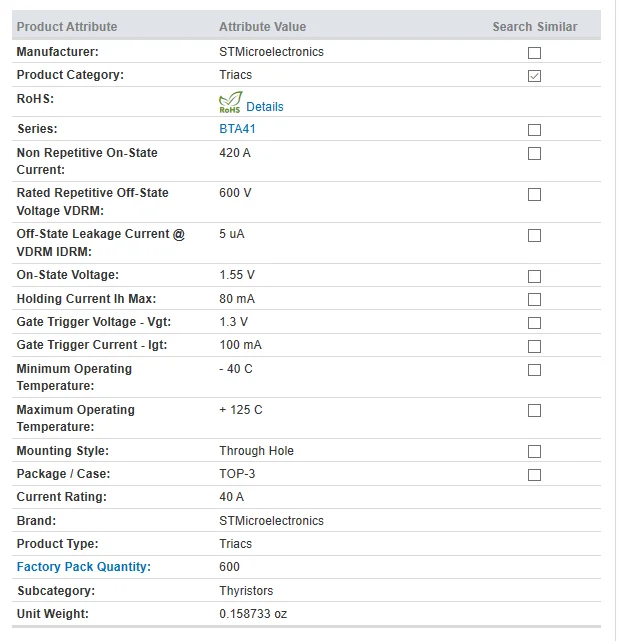Tick the Minimum Operating Temperature checkbox
This screenshot has height=641, width=619.
[x=534, y=370]
